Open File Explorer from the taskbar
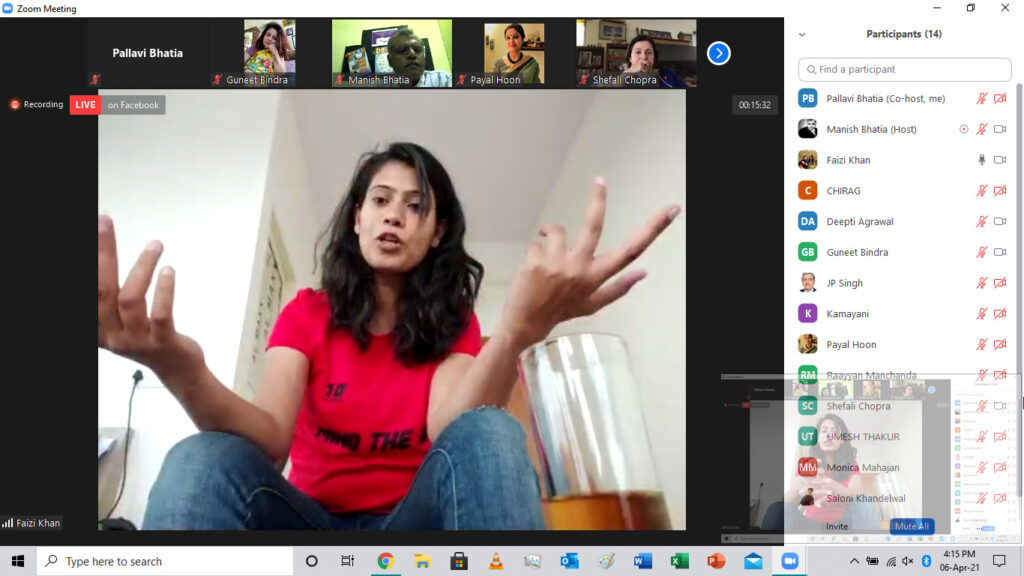Viewport: 1024px width, 576px height. click(422, 561)
